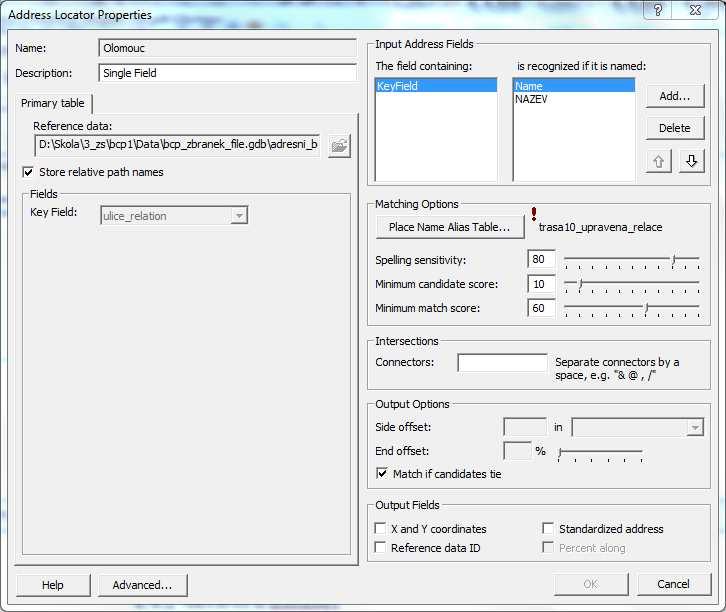
Task: Click trasa10_upravena_relace alias table name
Action: point(601,227)
